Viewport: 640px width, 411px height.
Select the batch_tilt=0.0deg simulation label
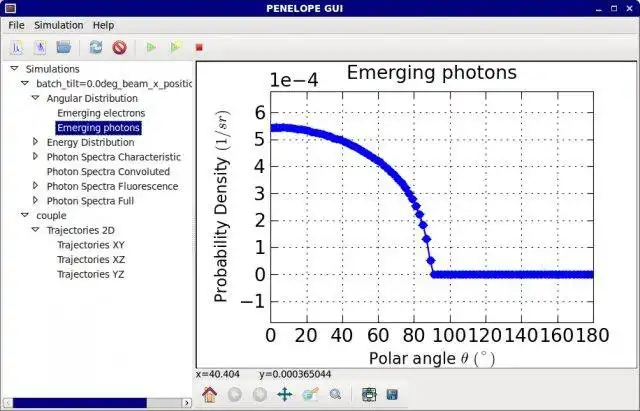(114, 84)
